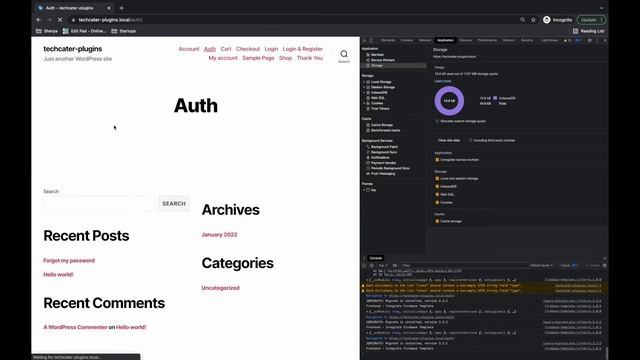Expand the top frame node under Frames
Image resolution: width=640 pixels, height=360 pixels.
click(364, 190)
